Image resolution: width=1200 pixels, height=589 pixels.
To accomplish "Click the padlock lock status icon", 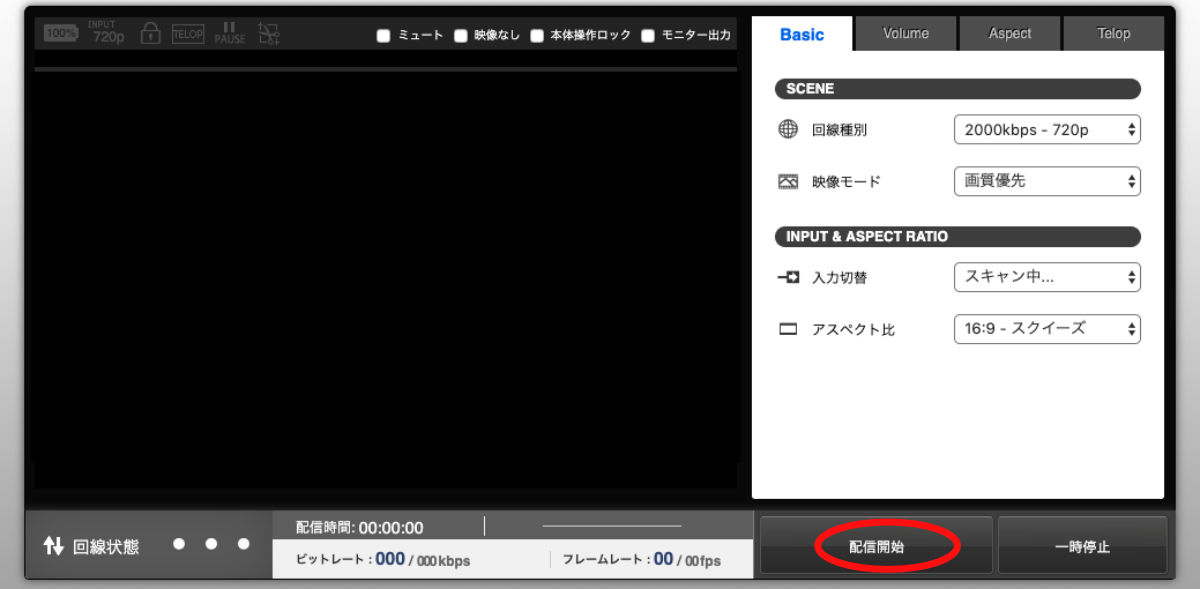I will (x=150, y=33).
